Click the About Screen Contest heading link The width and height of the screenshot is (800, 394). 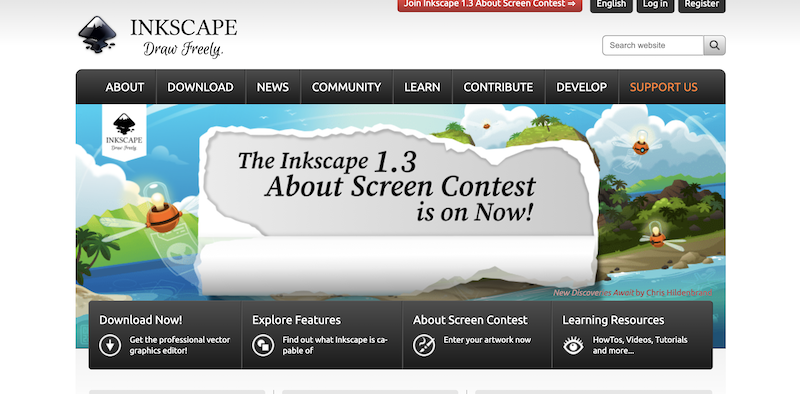[x=470, y=320]
